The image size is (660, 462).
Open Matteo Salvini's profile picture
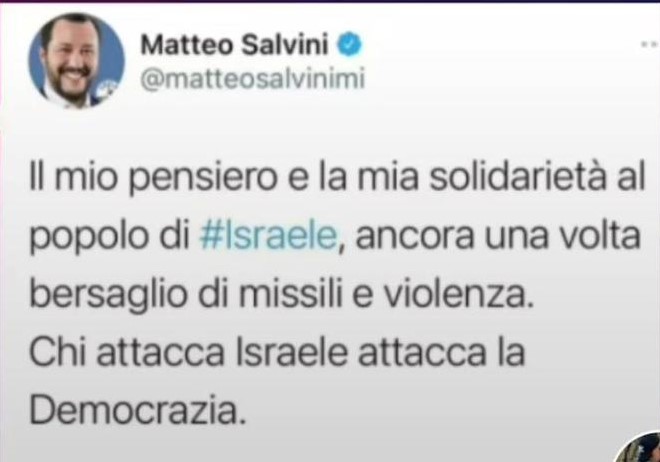(76, 61)
